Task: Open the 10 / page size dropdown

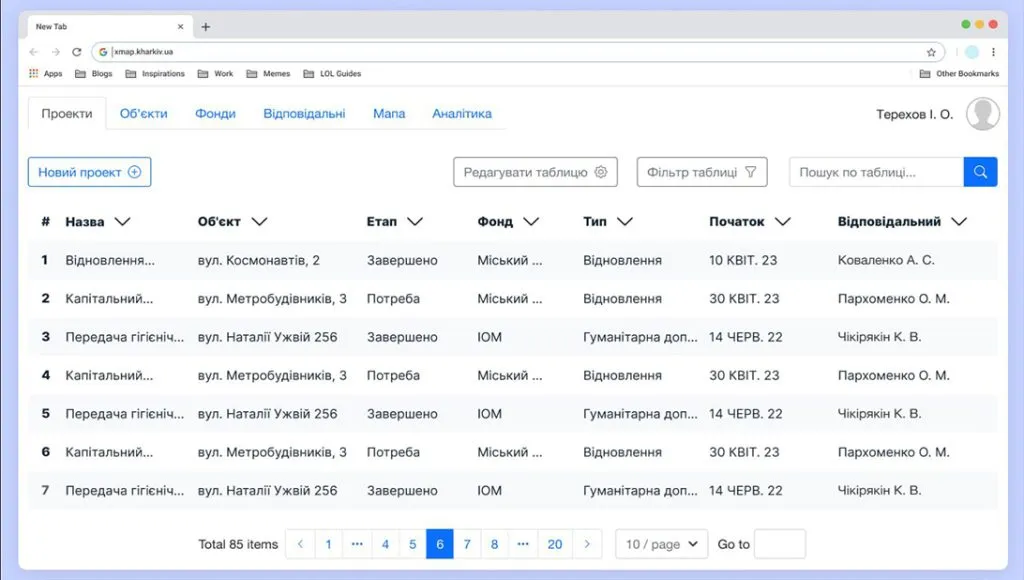Action: pyautogui.click(x=661, y=544)
